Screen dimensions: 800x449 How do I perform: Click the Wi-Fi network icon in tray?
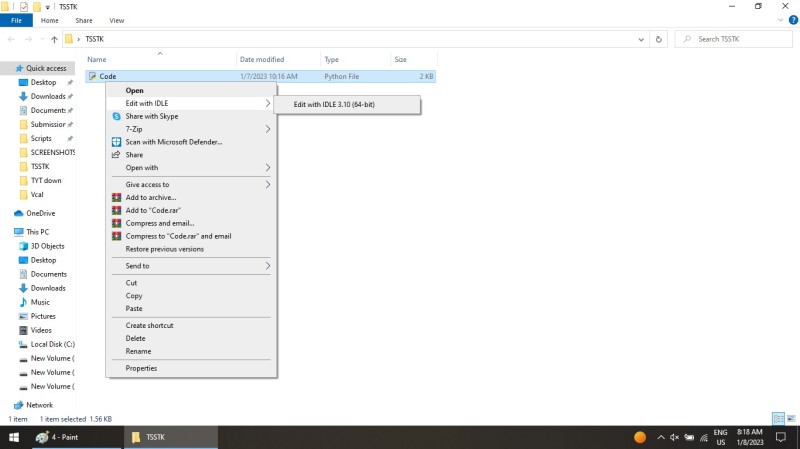tap(704, 437)
